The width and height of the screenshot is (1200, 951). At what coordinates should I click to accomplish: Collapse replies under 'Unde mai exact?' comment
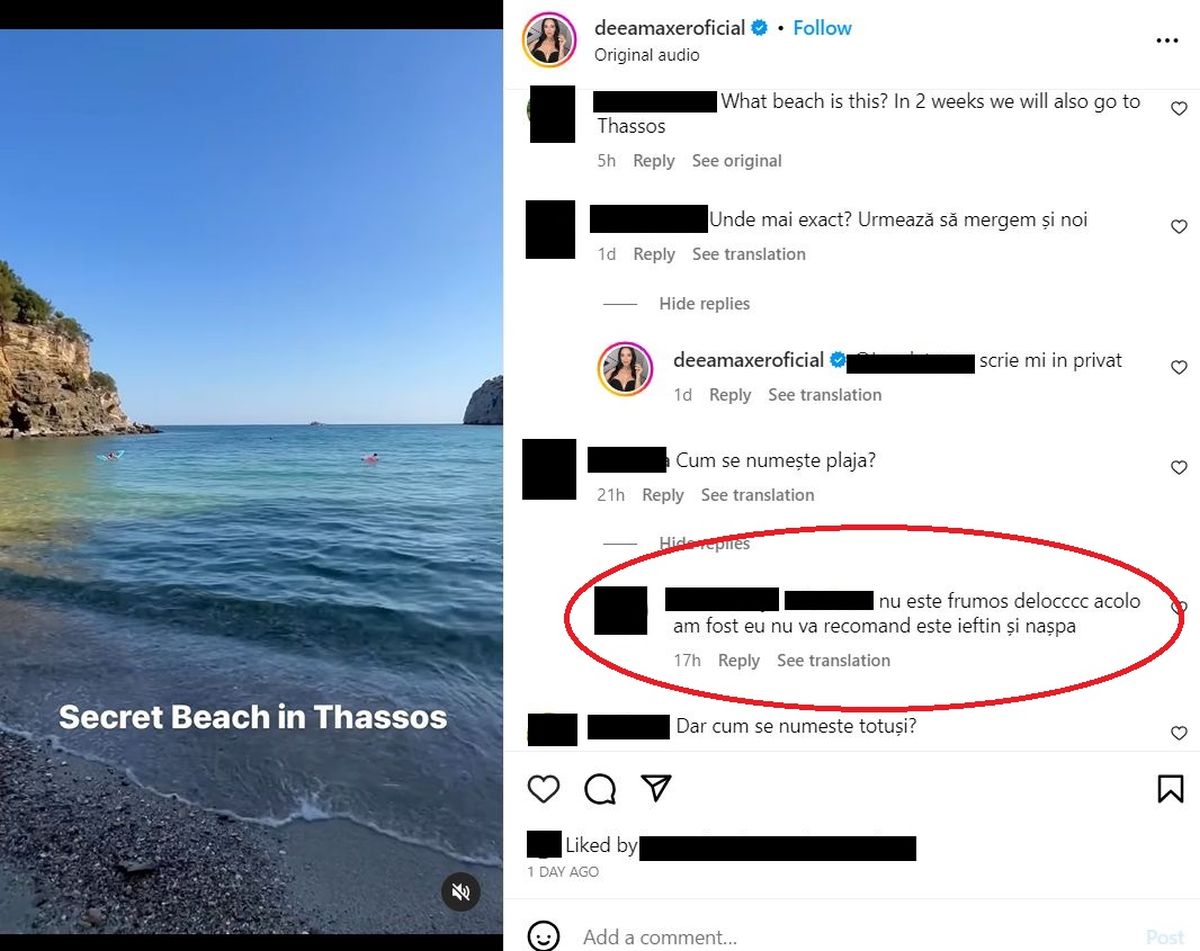coord(704,304)
